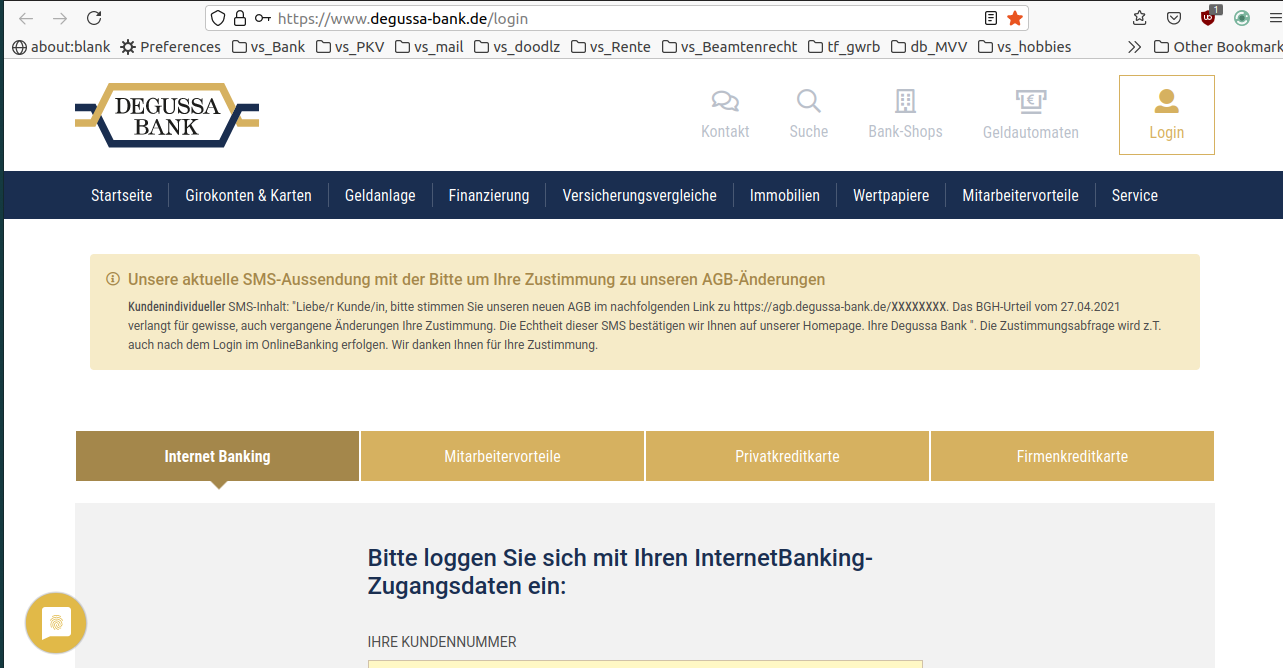Open the vs_Beamtenrecht bookmark folder
1283x668 pixels.
[x=729, y=47]
